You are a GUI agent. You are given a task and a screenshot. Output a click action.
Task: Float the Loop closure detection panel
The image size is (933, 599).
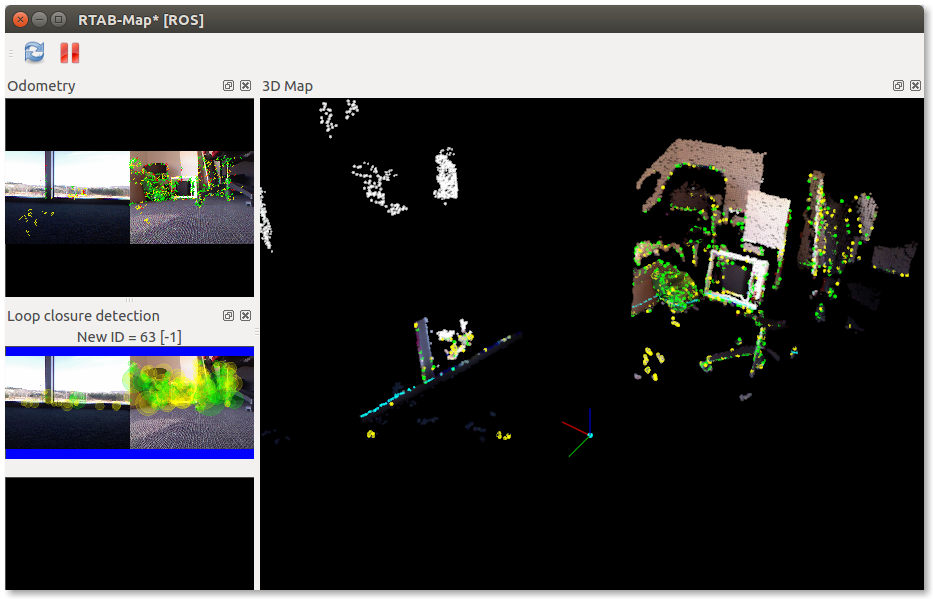click(229, 316)
